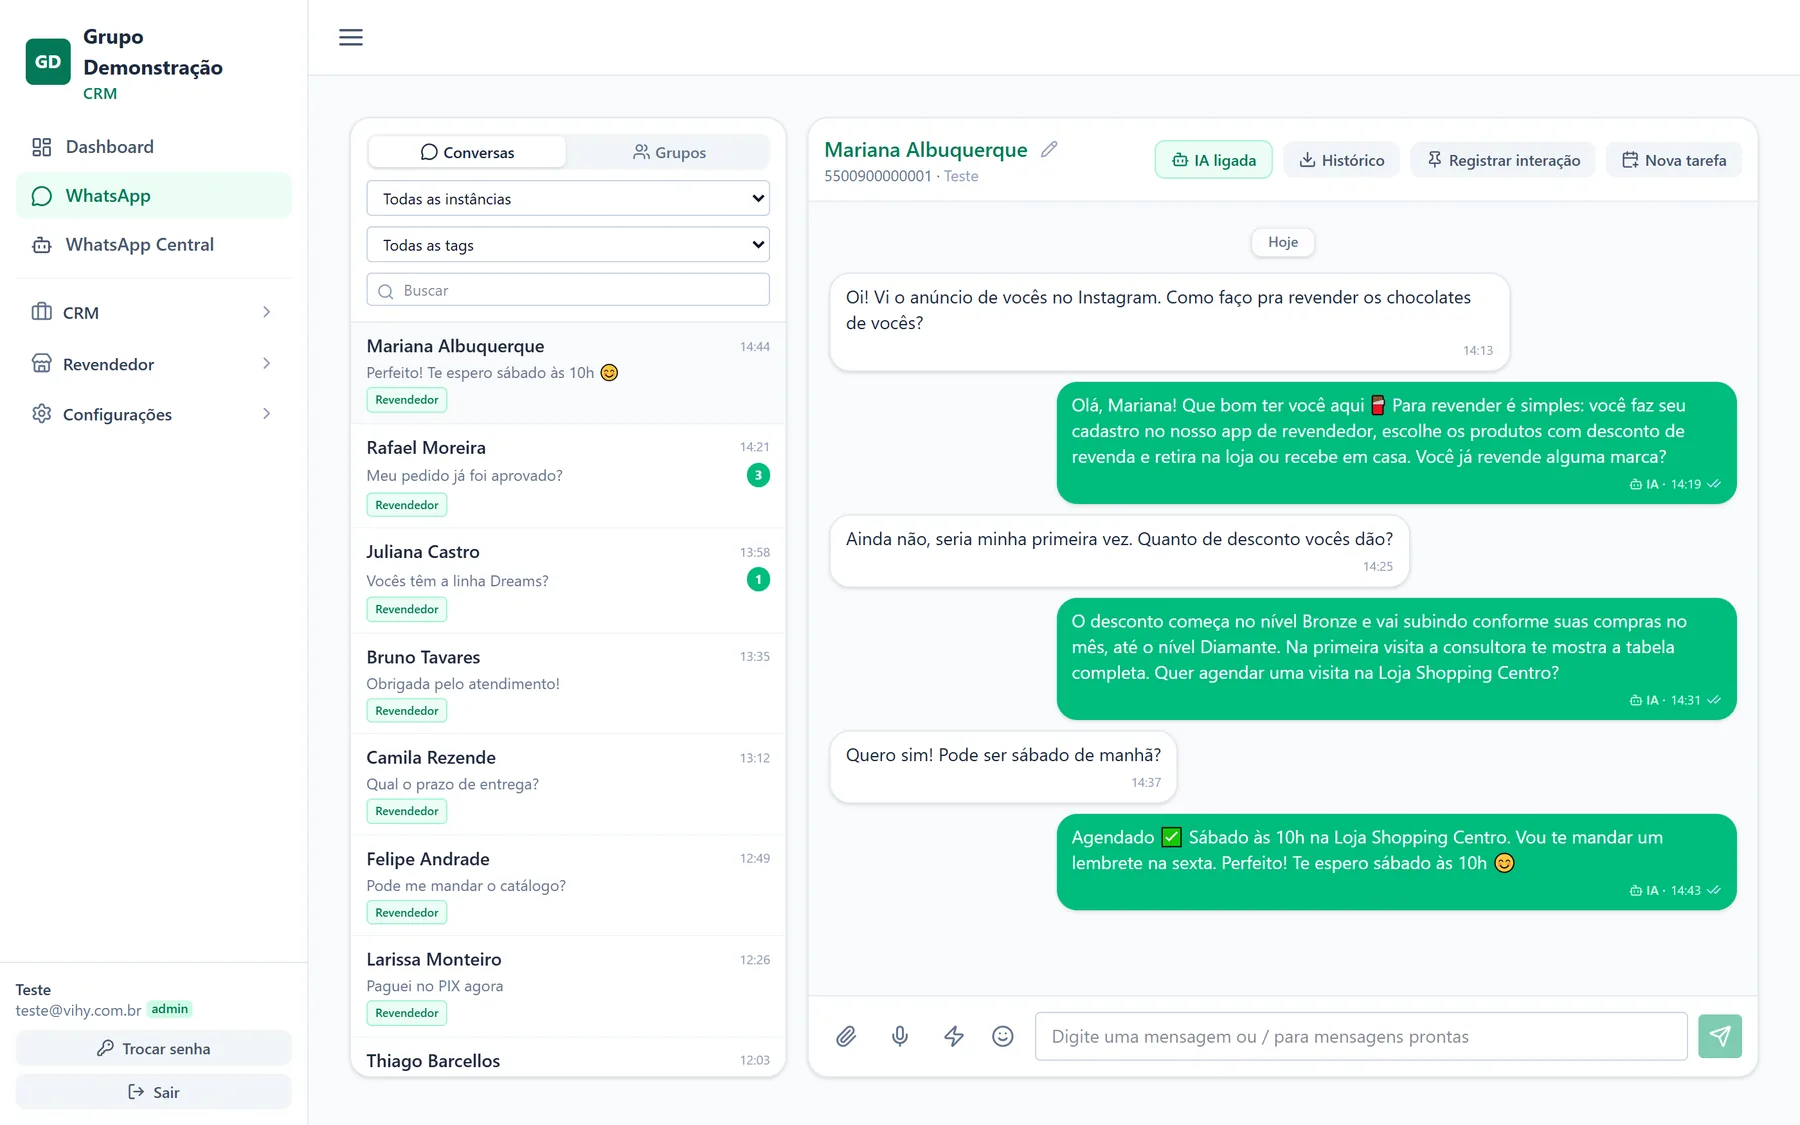Image resolution: width=1800 pixels, height=1125 pixels.
Task: Click the Histórico button
Action: coord(1341,160)
